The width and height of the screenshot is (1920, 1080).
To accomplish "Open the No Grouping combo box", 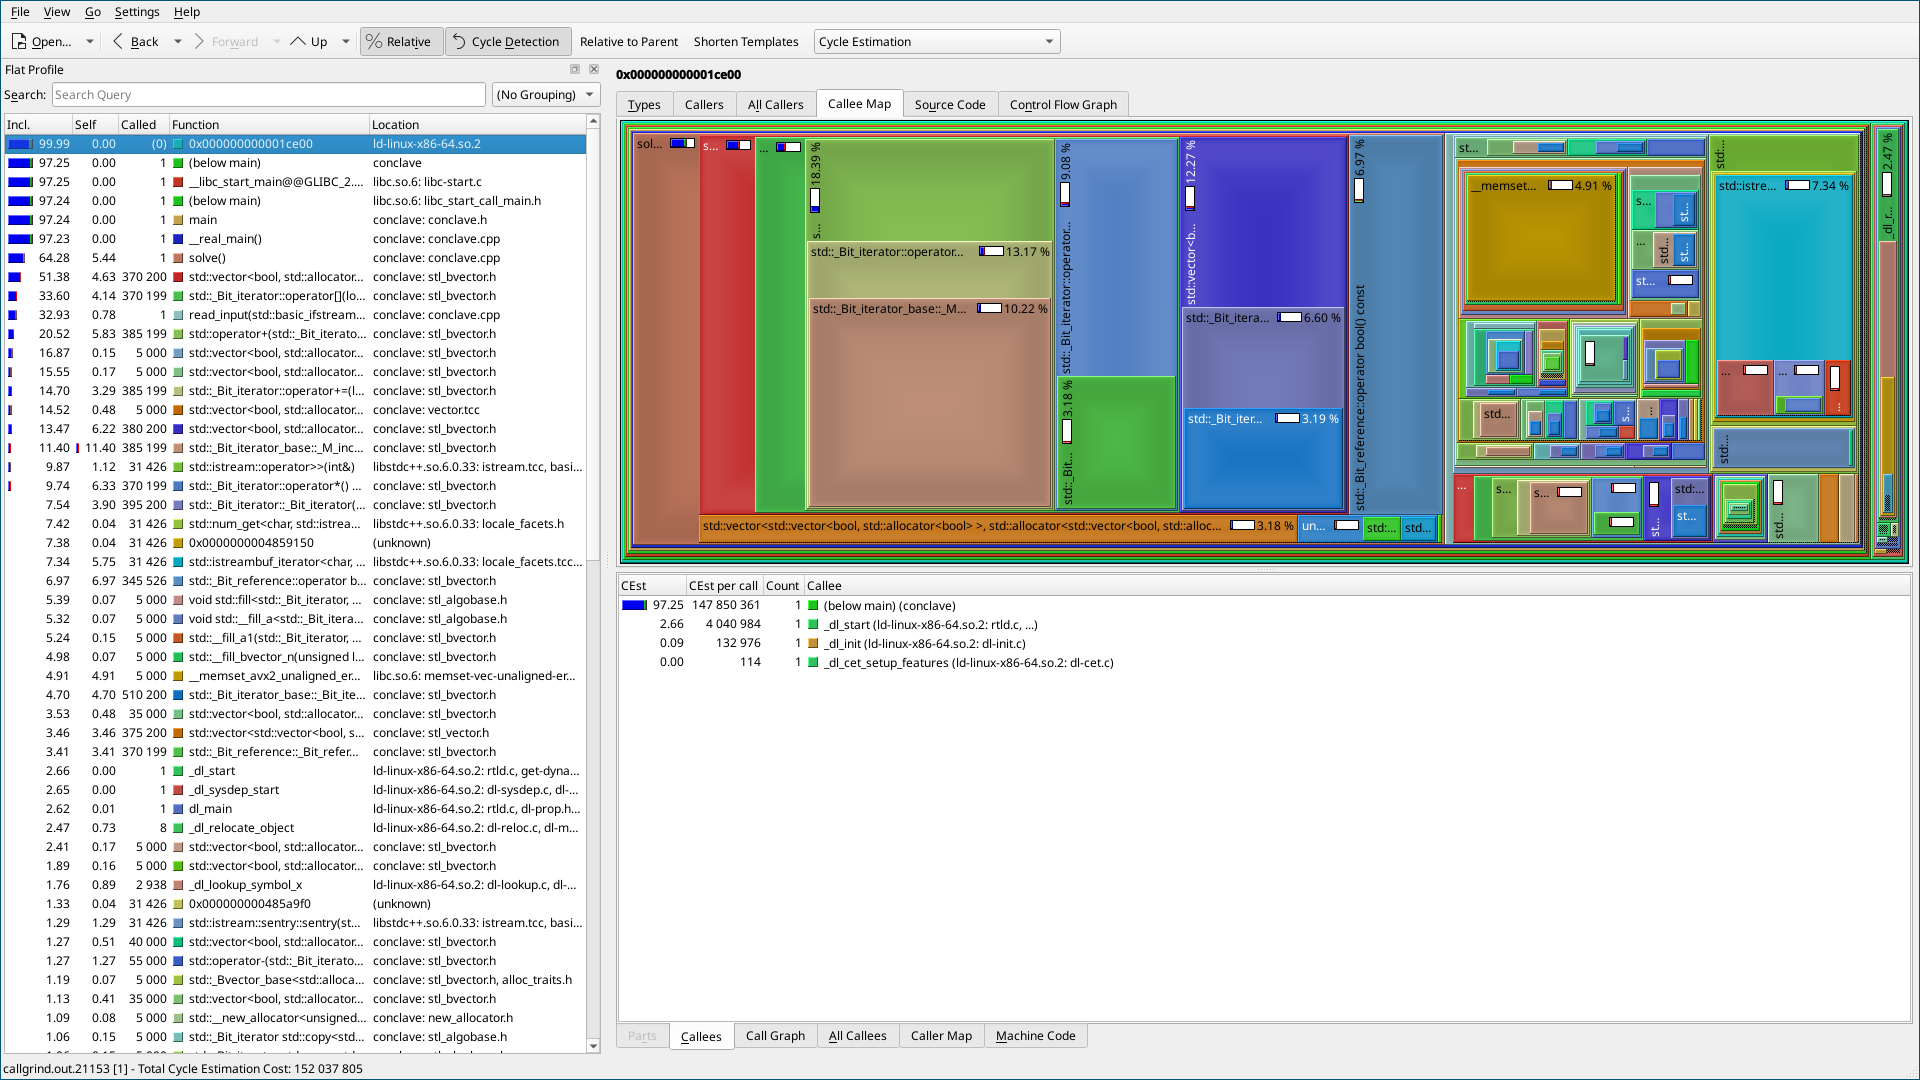I will (545, 95).
